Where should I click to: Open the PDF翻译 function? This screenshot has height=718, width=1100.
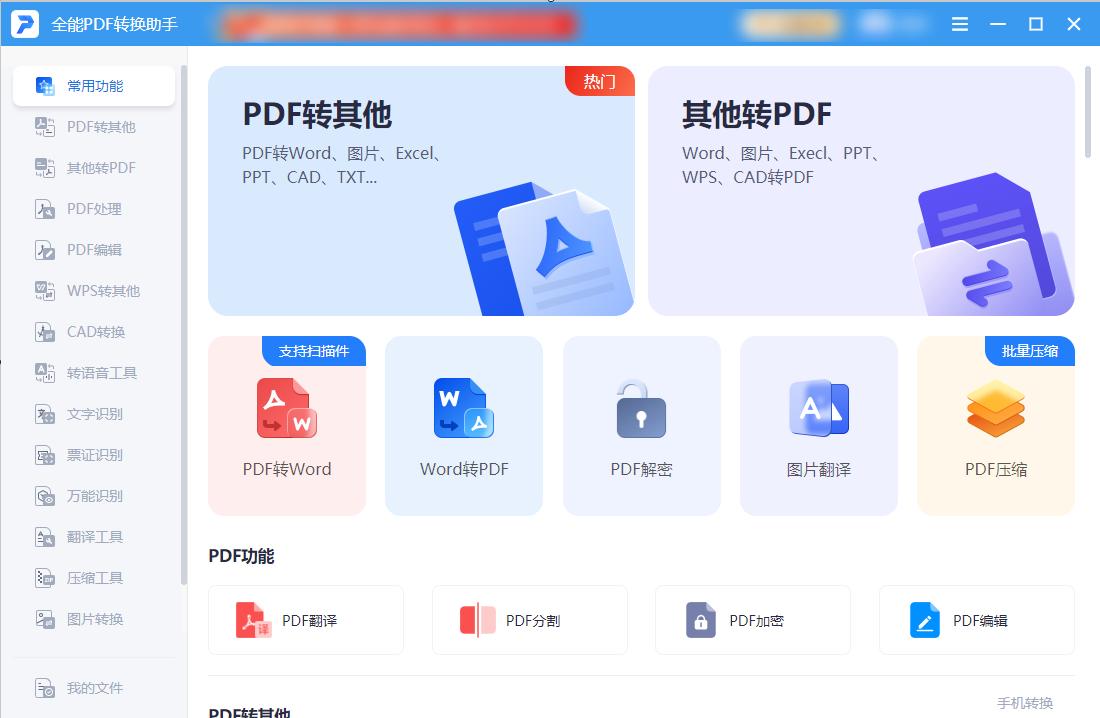(306, 620)
